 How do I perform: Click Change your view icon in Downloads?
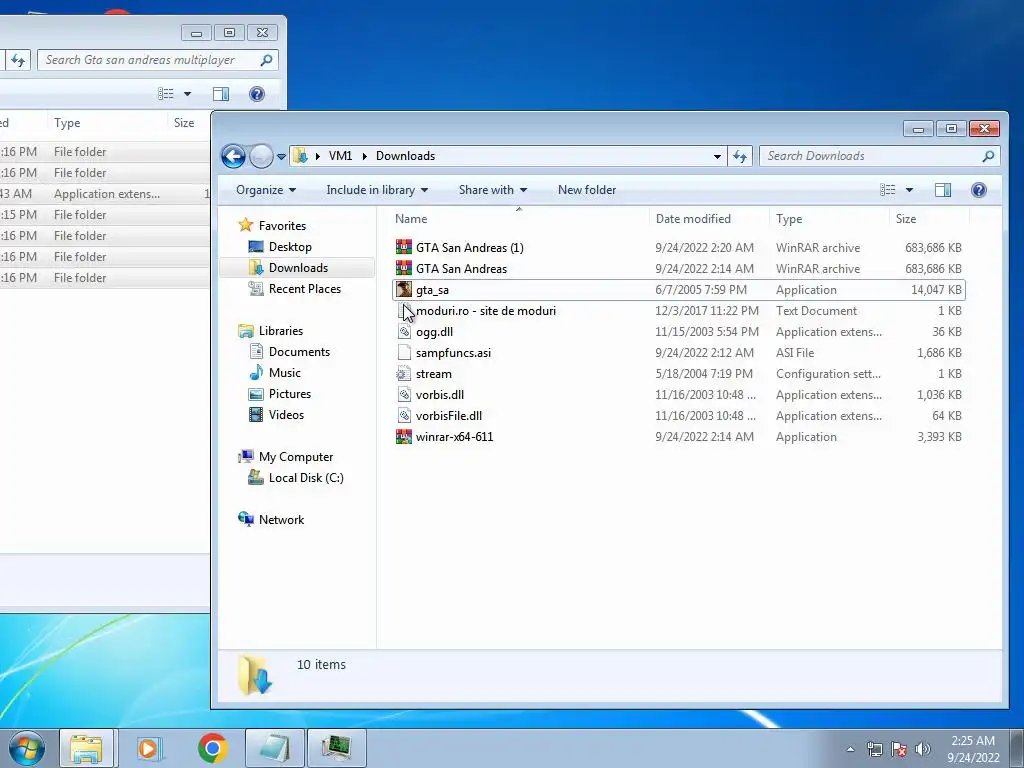click(x=888, y=190)
